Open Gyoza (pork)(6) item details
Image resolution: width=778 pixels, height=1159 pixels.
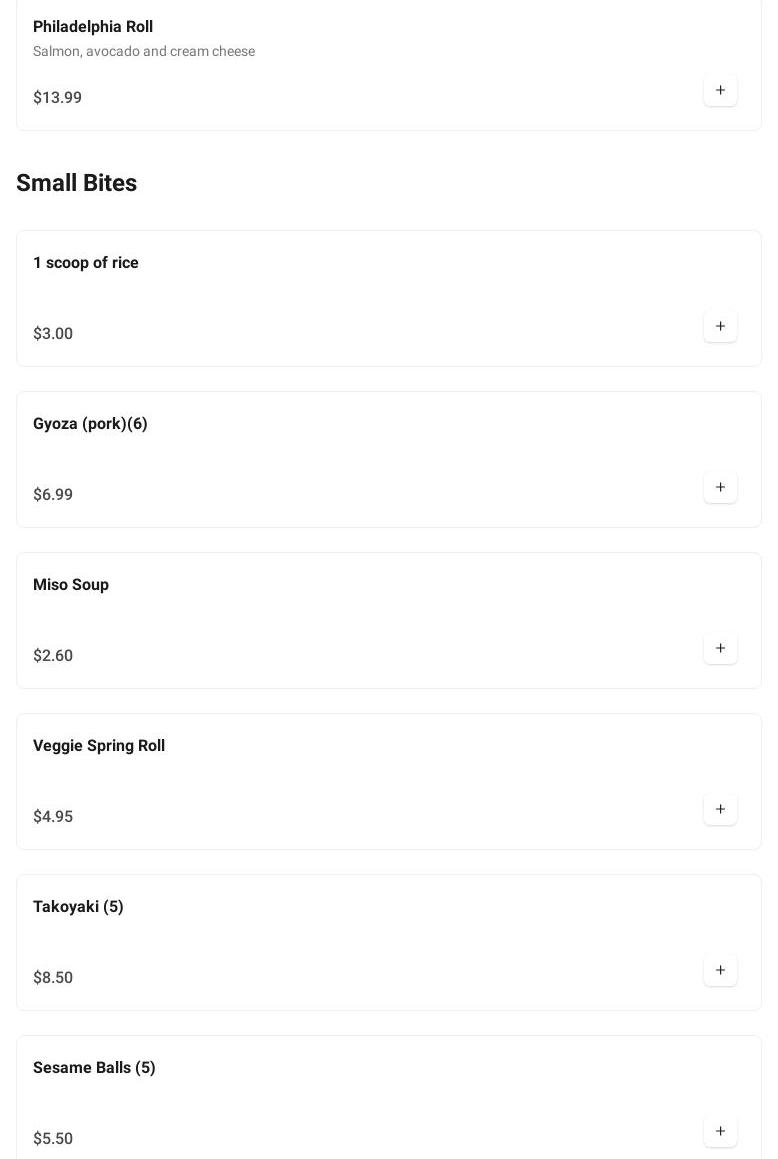[90, 424]
